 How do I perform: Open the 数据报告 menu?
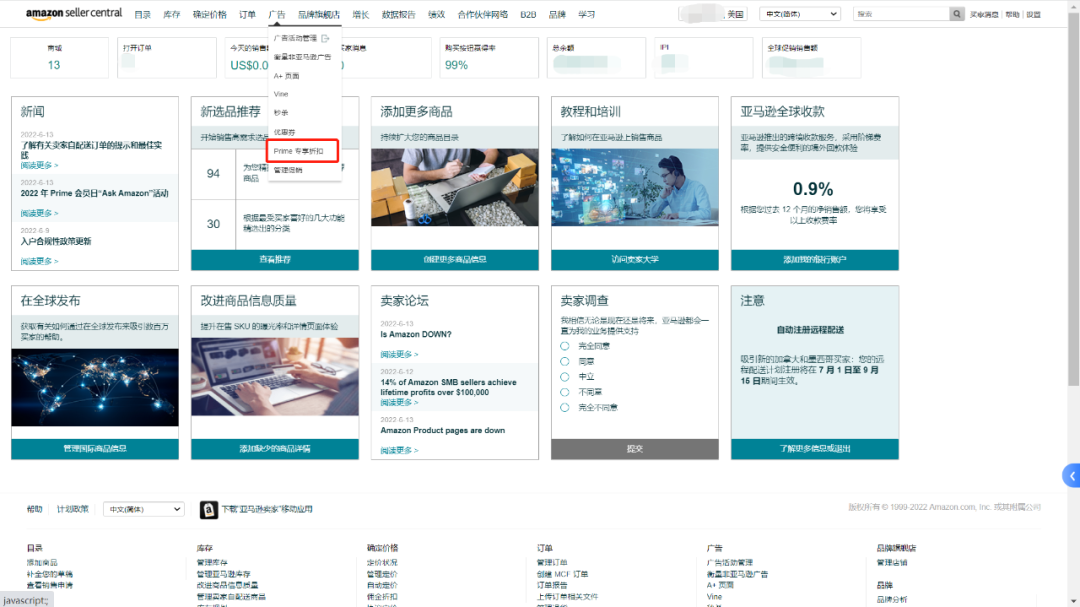coord(398,14)
